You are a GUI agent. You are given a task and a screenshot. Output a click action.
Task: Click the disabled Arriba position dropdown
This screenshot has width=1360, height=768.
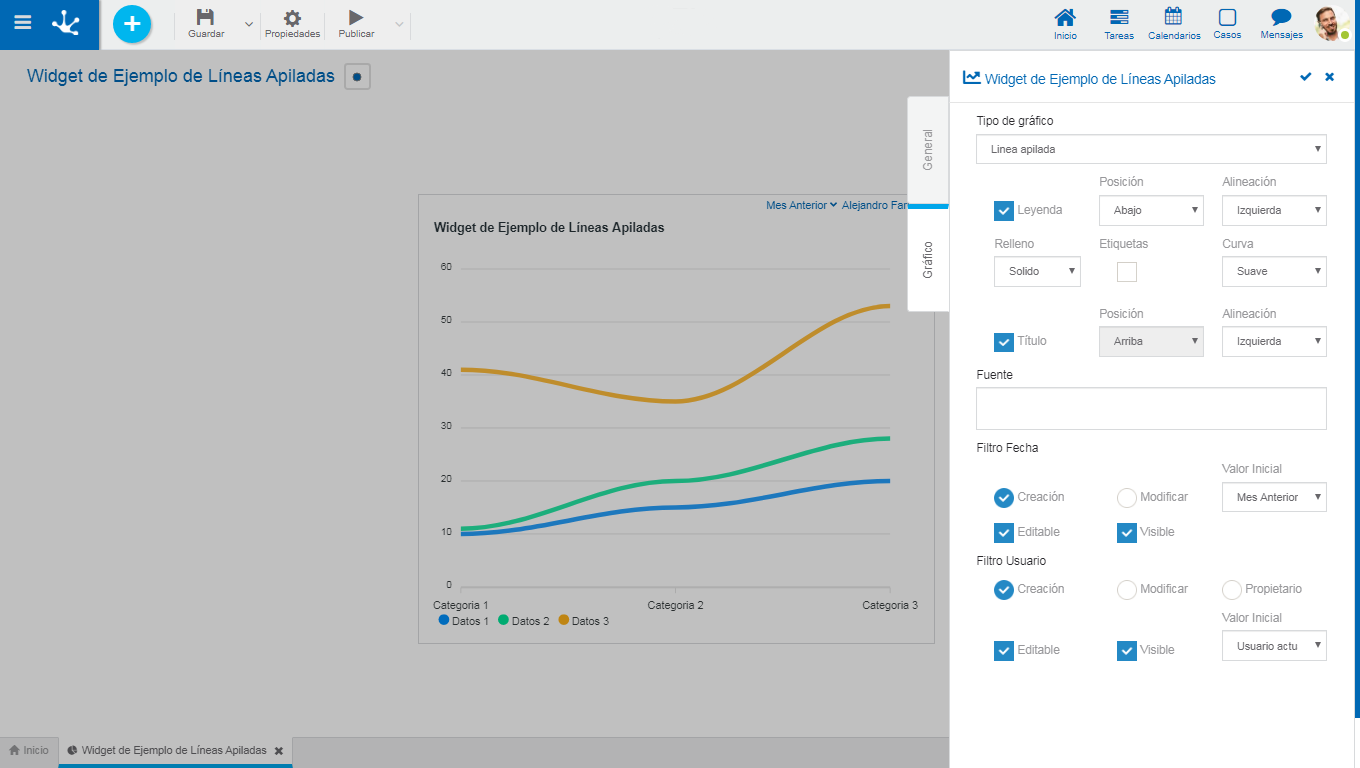click(1151, 341)
